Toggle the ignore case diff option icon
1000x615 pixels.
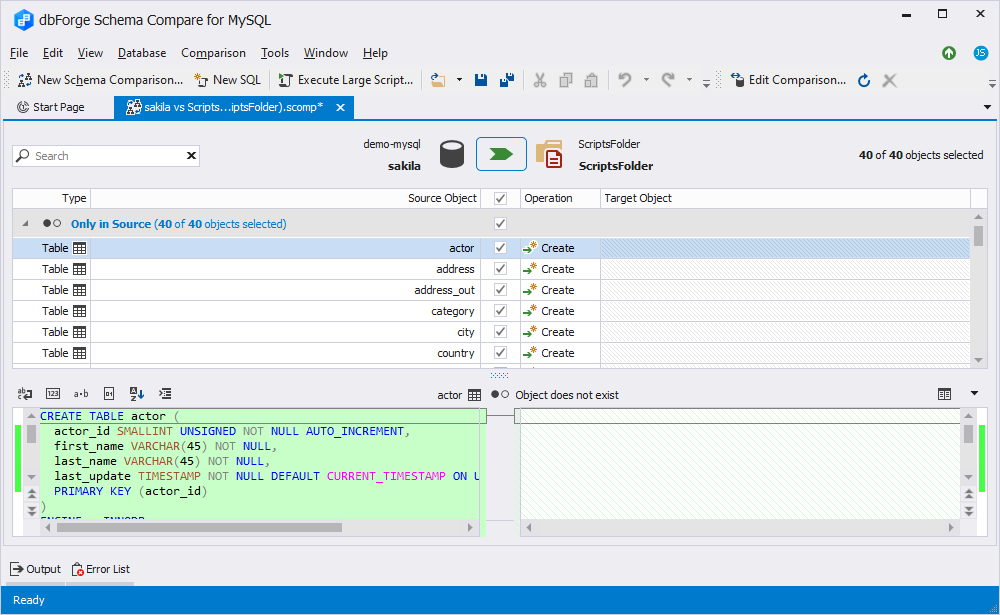coord(25,394)
